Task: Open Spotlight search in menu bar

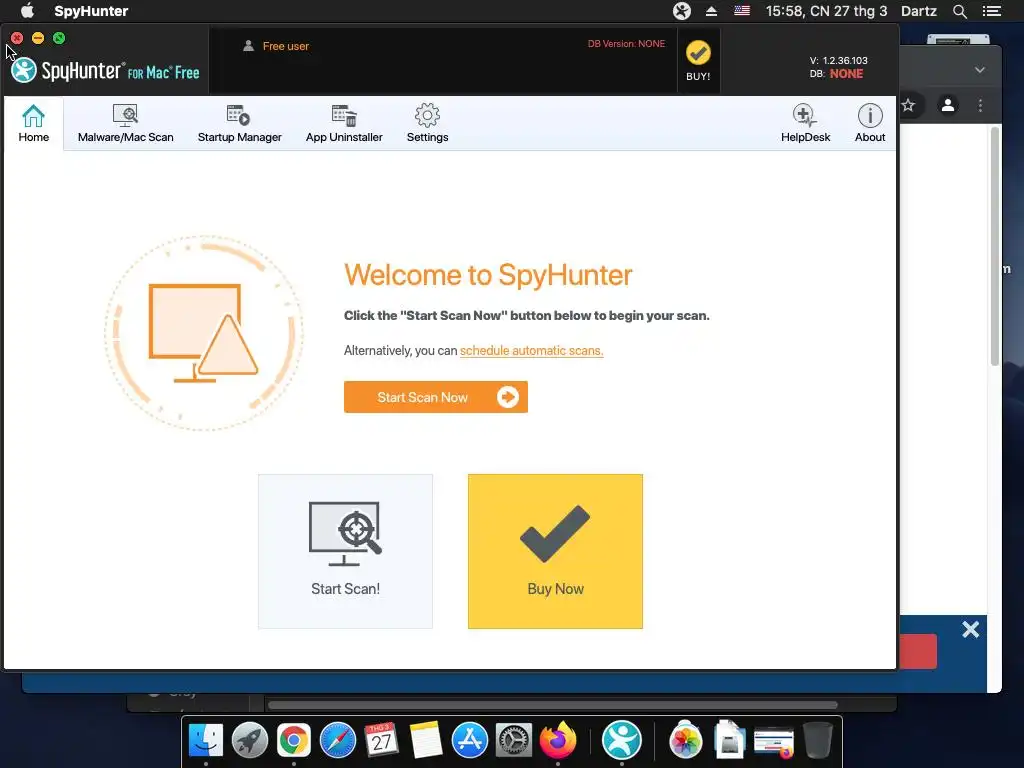Action: 960,11
